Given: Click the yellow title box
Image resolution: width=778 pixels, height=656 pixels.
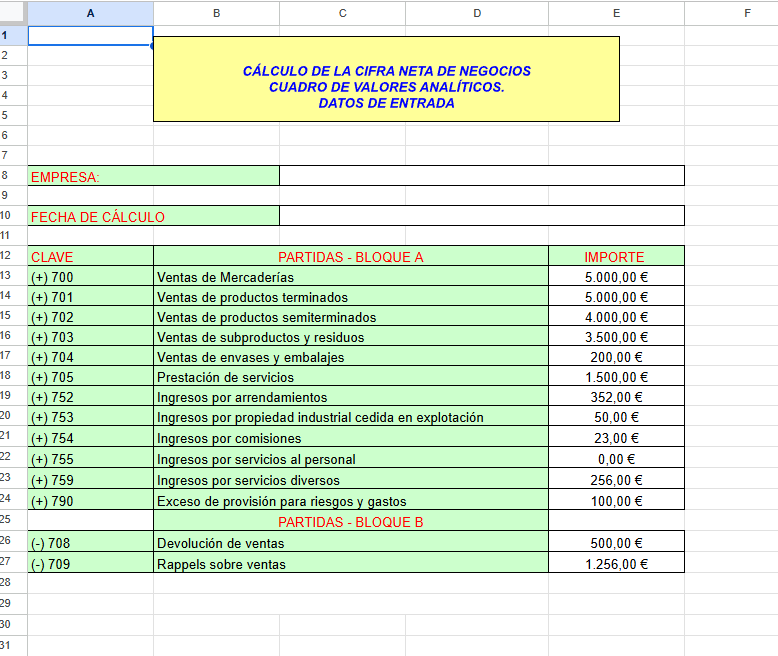Looking at the screenshot, I should [x=386, y=79].
